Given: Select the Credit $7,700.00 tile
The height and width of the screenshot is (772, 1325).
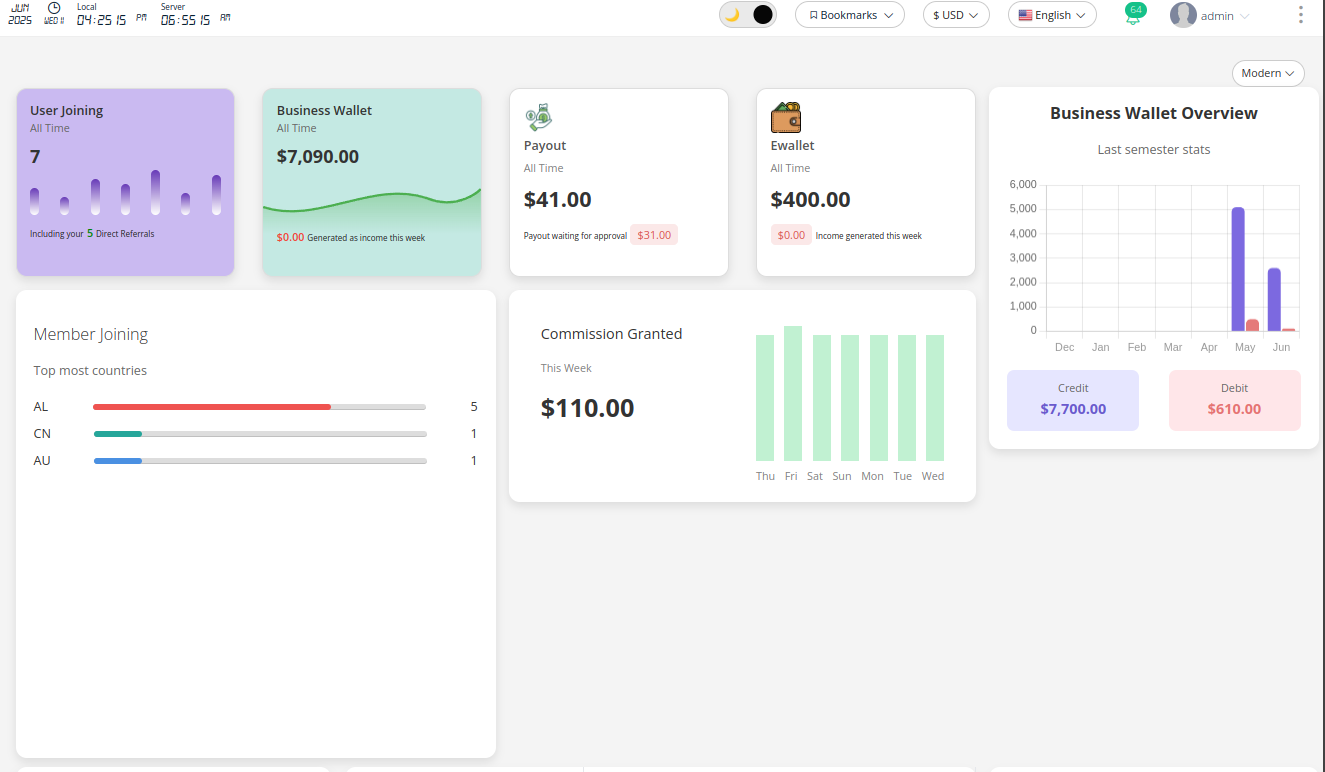Looking at the screenshot, I should [1072, 400].
